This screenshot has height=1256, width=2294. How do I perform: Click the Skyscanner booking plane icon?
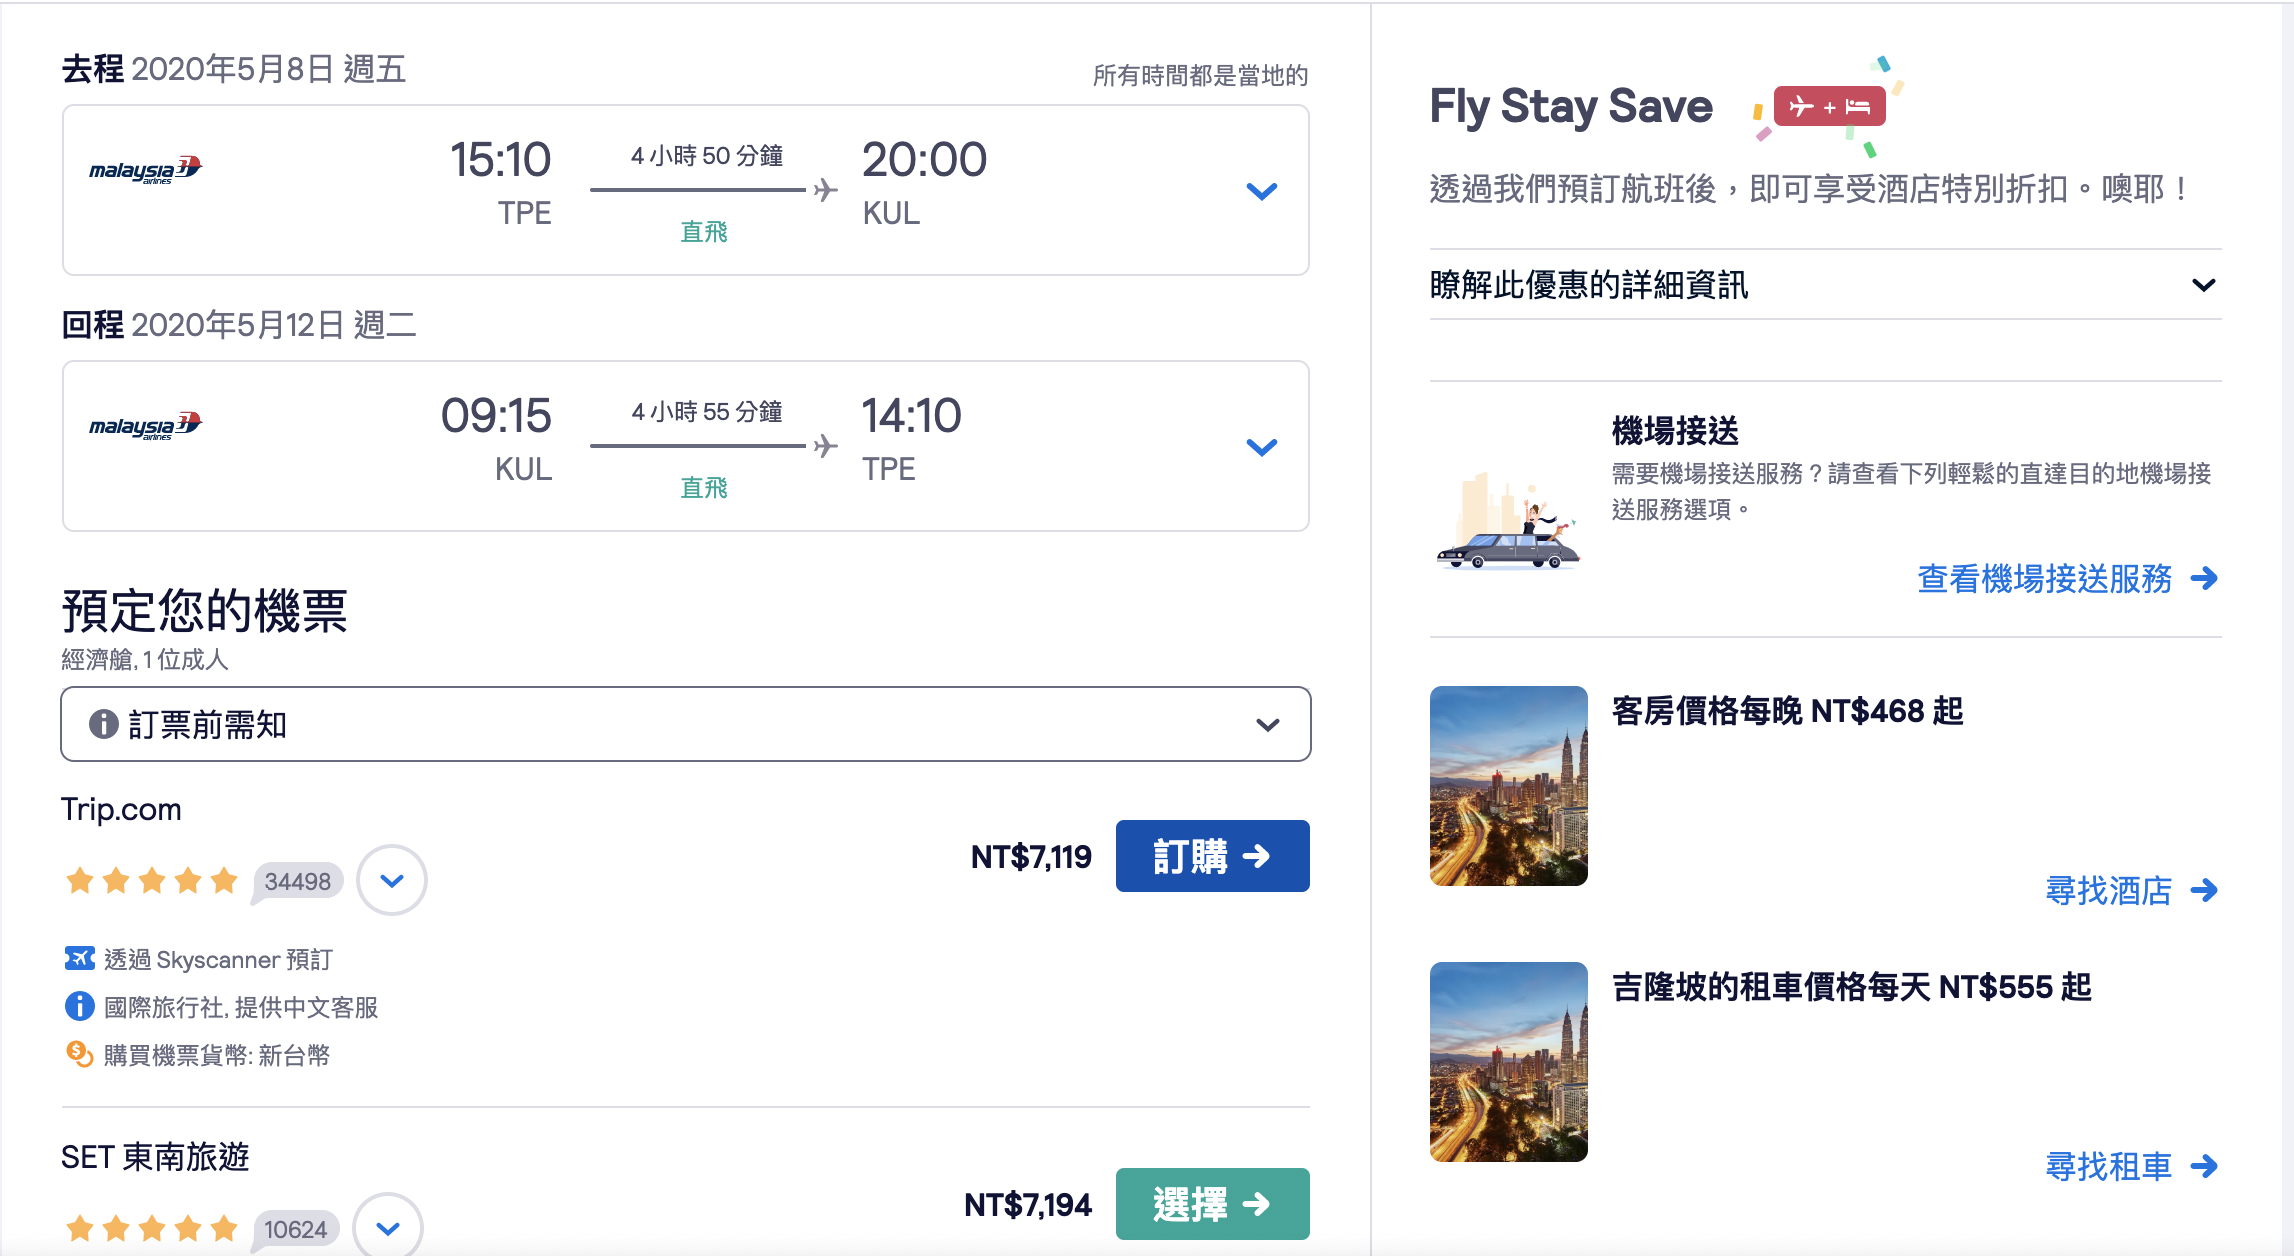pyautogui.click(x=79, y=959)
